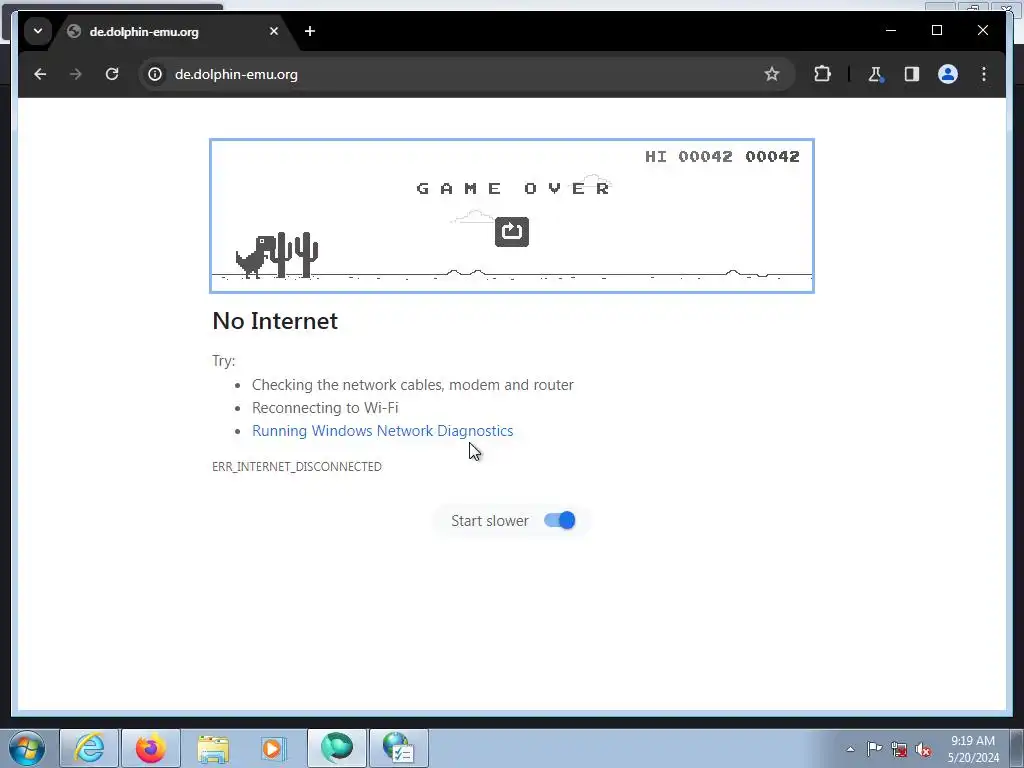Viewport: 1024px width, 768px height.
Task: Click the dino game canvas score area
Action: (x=722, y=157)
